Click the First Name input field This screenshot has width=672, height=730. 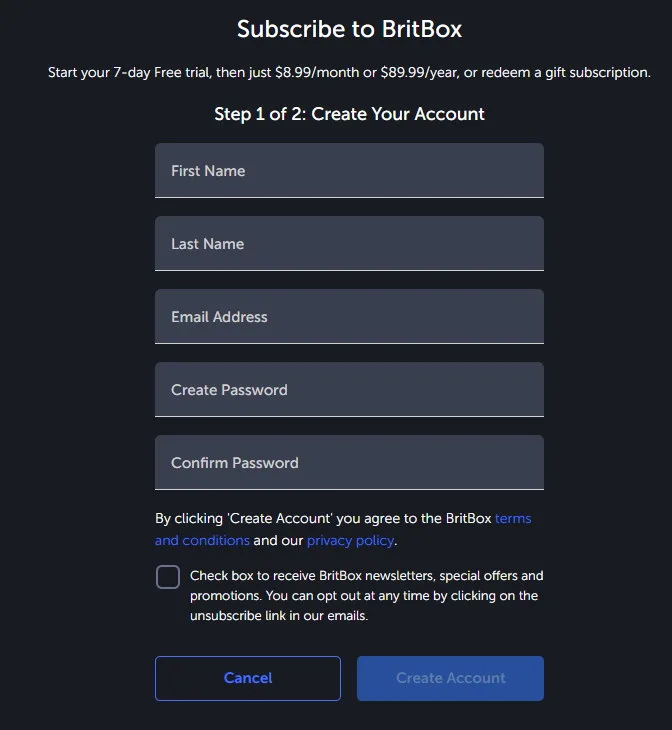point(349,171)
